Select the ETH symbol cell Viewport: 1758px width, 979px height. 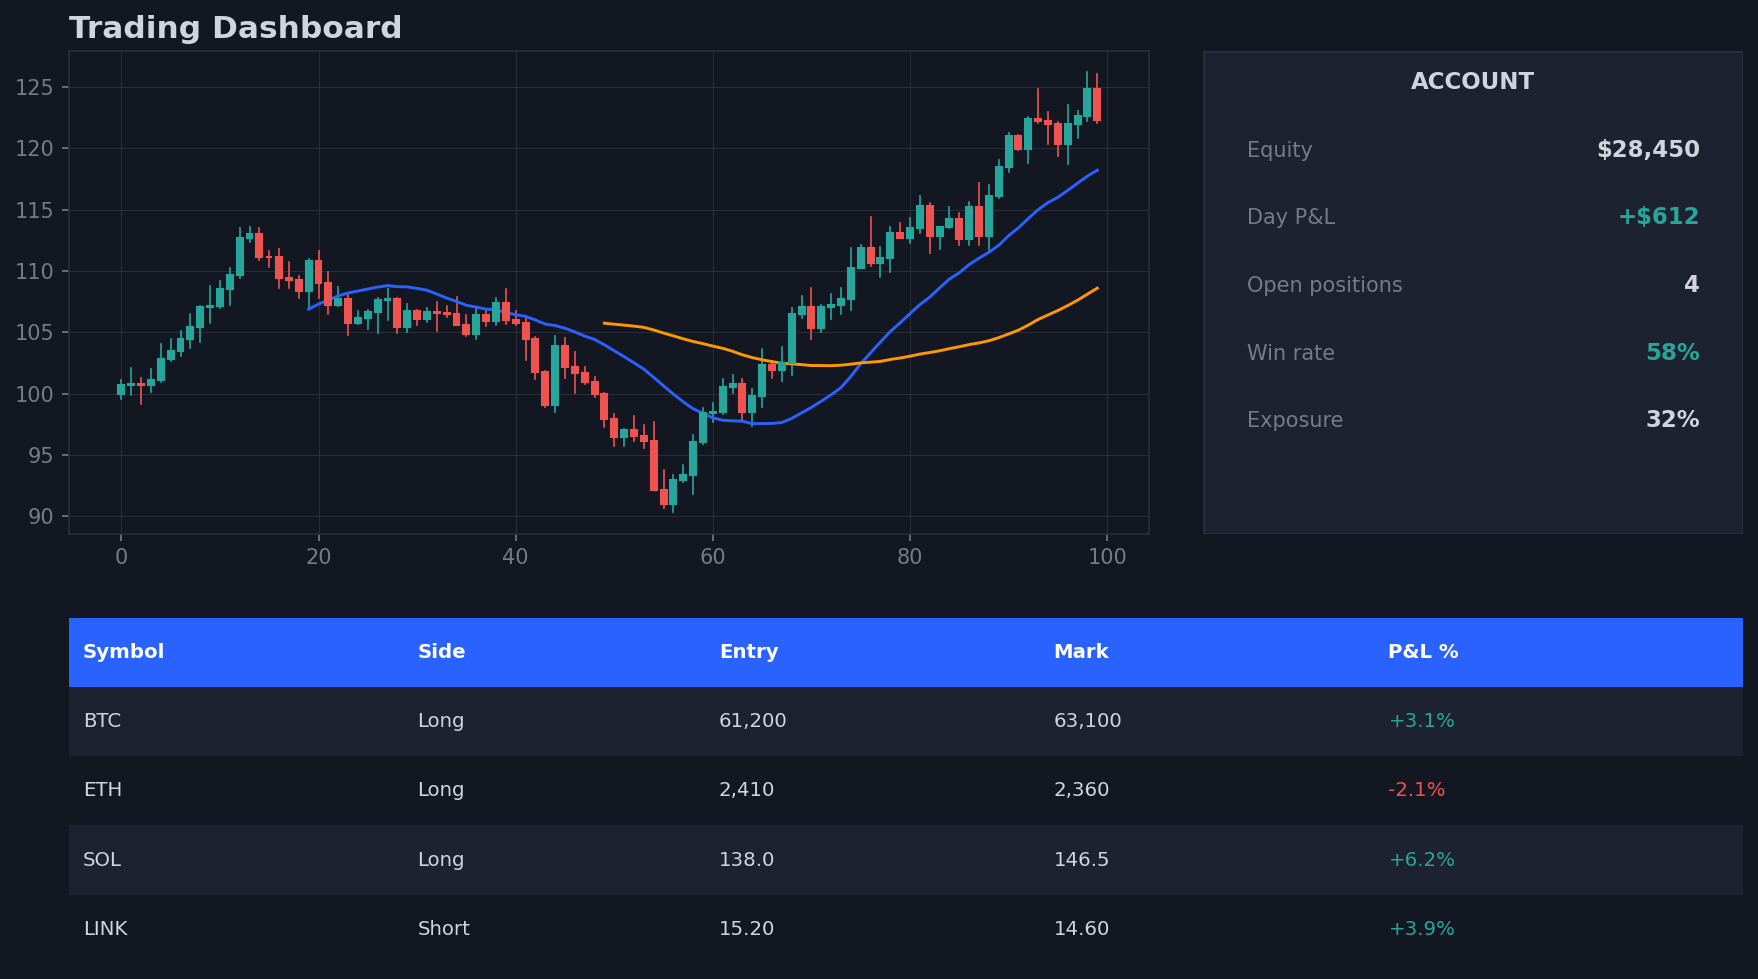(x=103, y=790)
